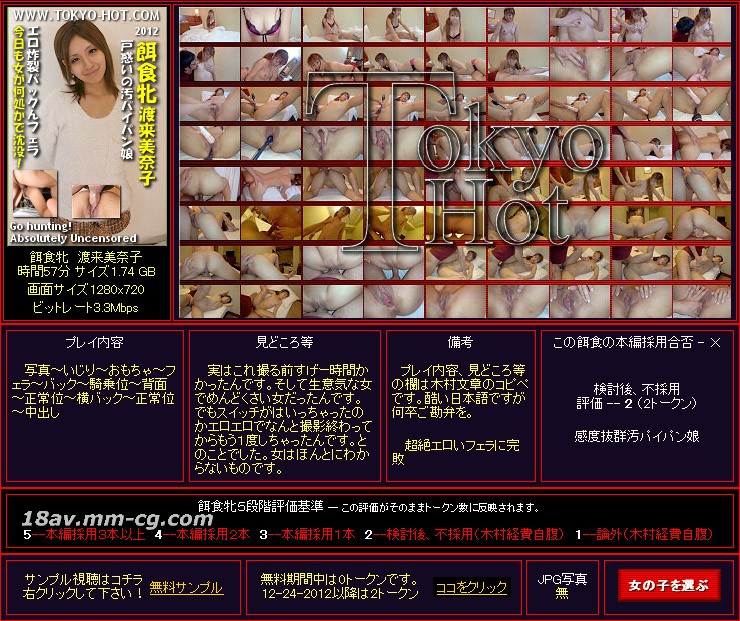The image size is (740, 621).
Task: Click the この餌食の本編採用合否 heading
Action: [637, 342]
